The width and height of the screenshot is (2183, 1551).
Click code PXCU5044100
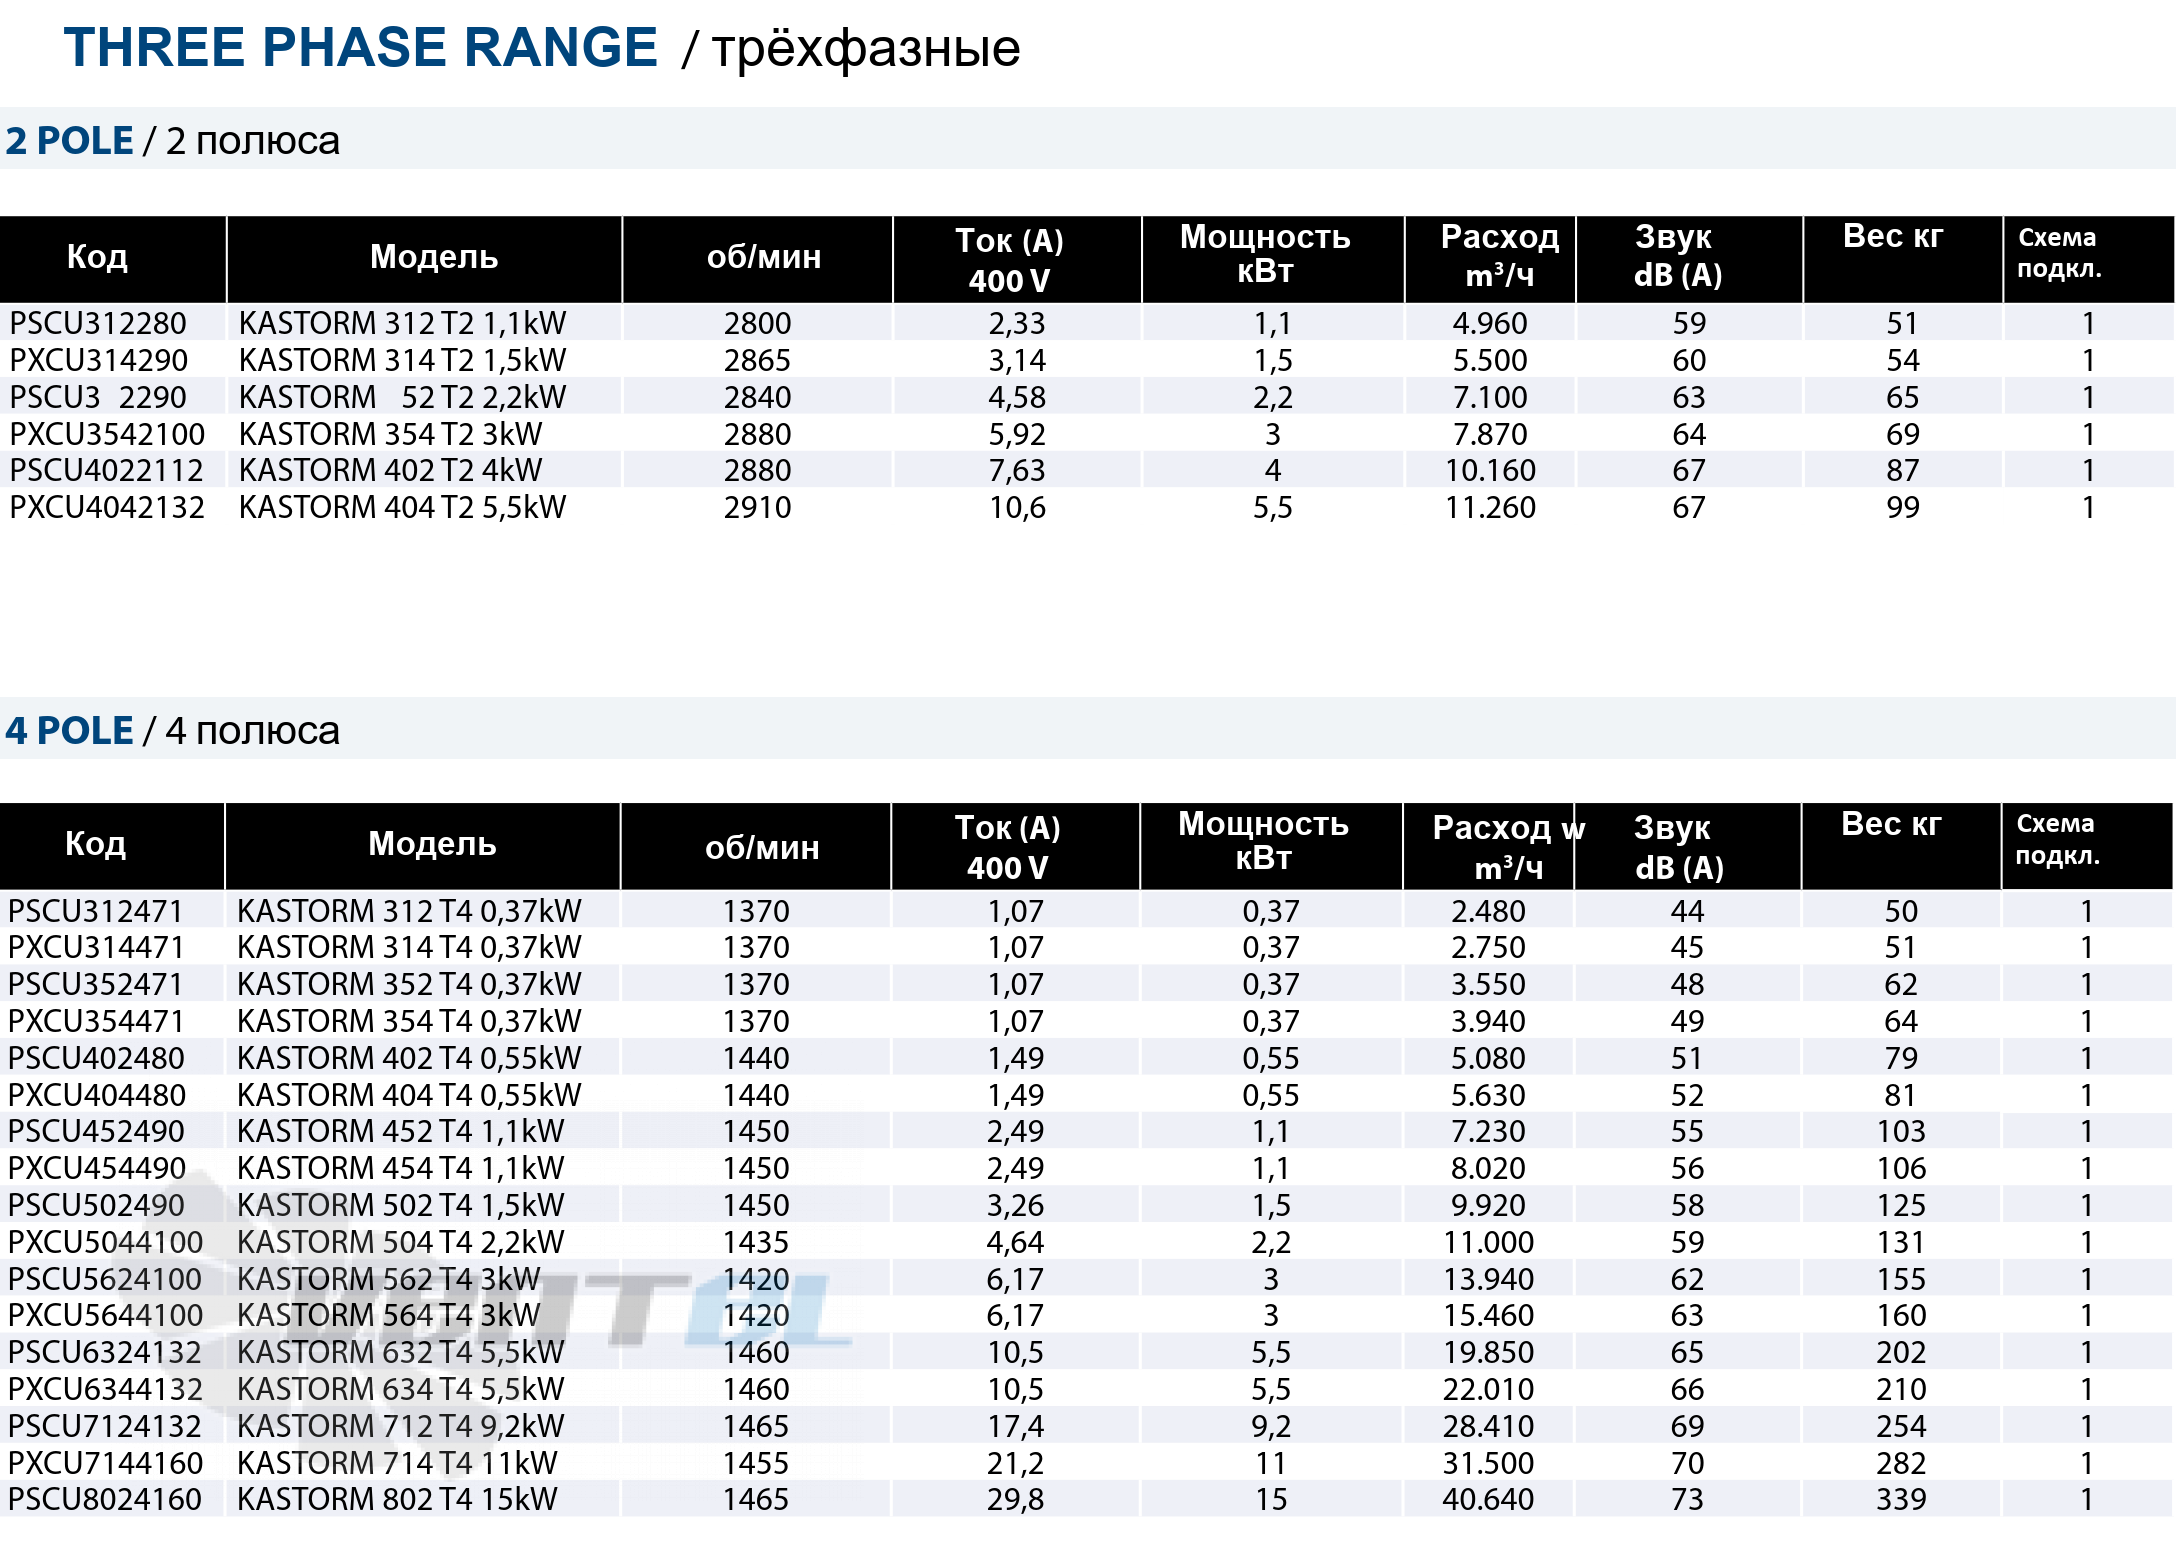(x=106, y=1242)
